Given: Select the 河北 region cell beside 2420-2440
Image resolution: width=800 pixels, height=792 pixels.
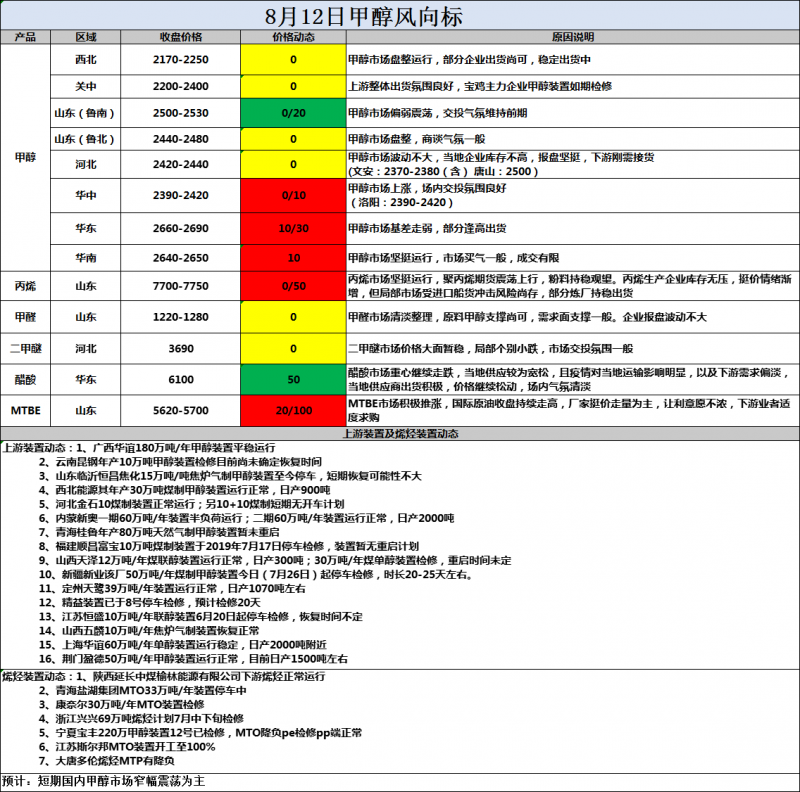Looking at the screenshot, I should tap(86, 164).
